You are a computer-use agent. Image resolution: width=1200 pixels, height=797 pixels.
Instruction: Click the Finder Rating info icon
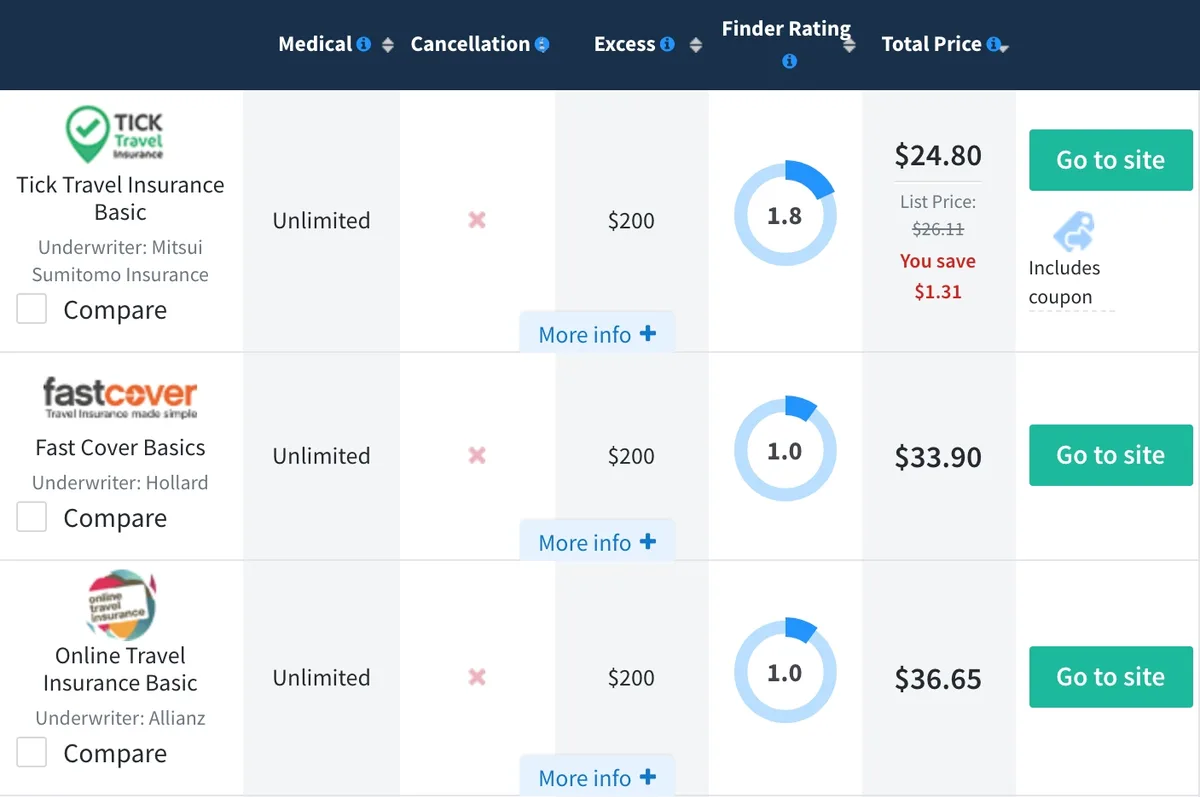click(x=789, y=61)
